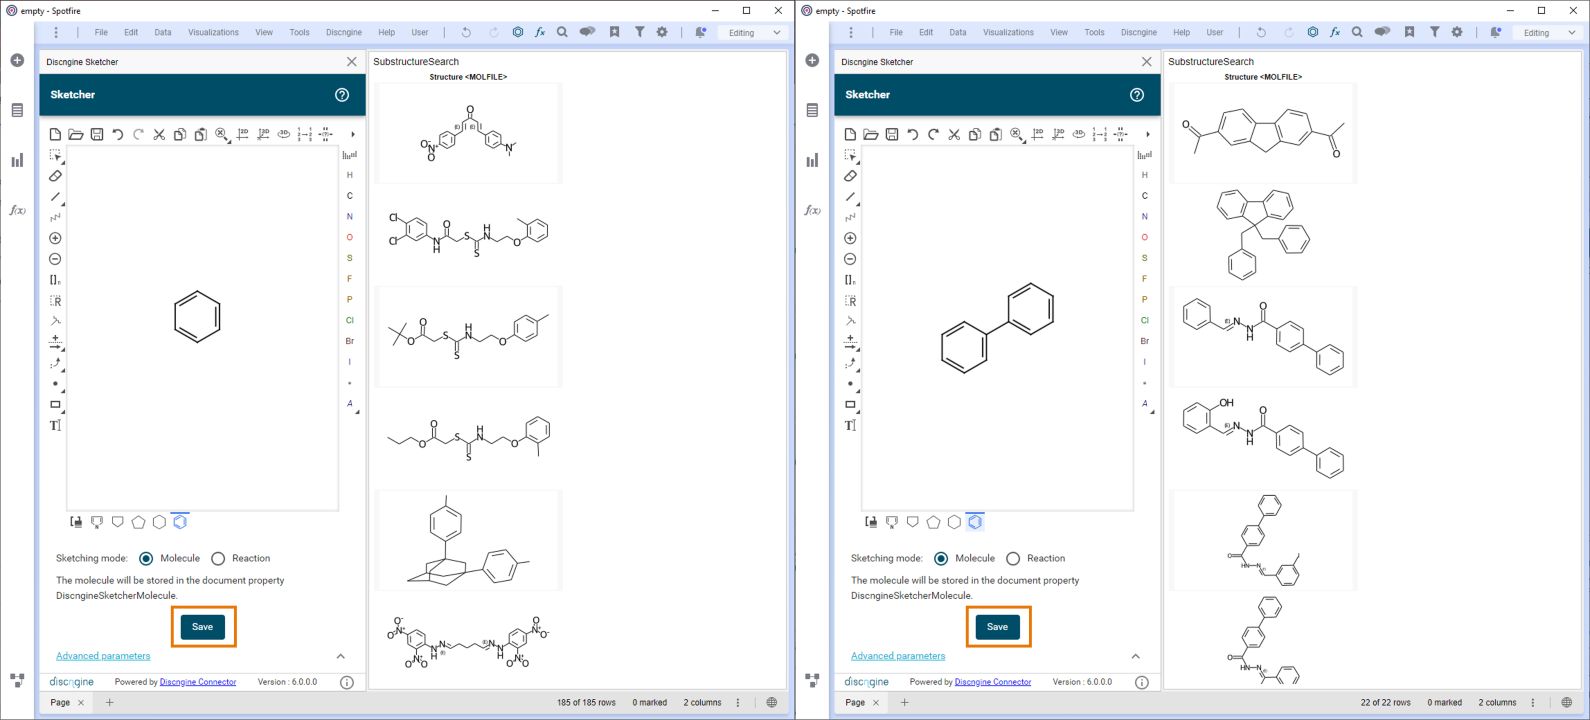Collapse Advanced parameters chevron in right window
The width and height of the screenshot is (1590, 720).
pos(1136,656)
